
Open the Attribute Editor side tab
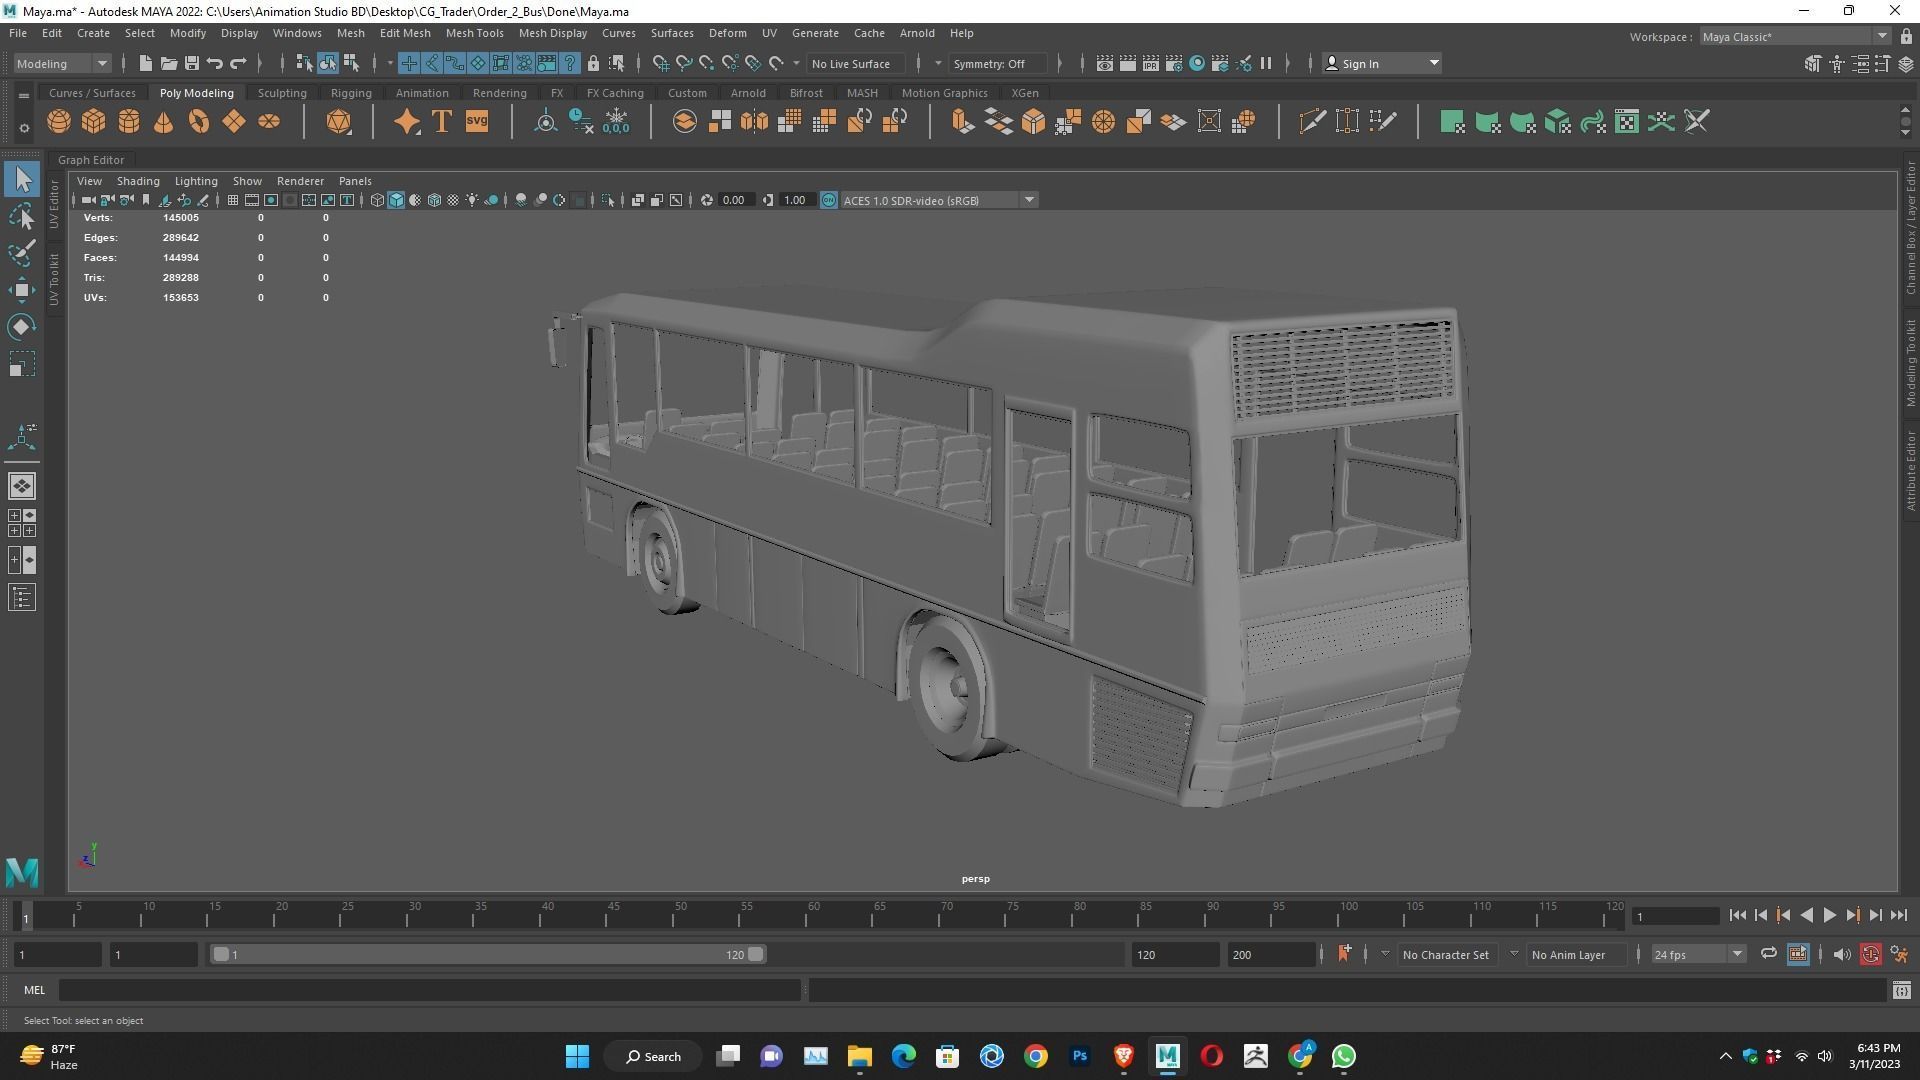(1910, 471)
